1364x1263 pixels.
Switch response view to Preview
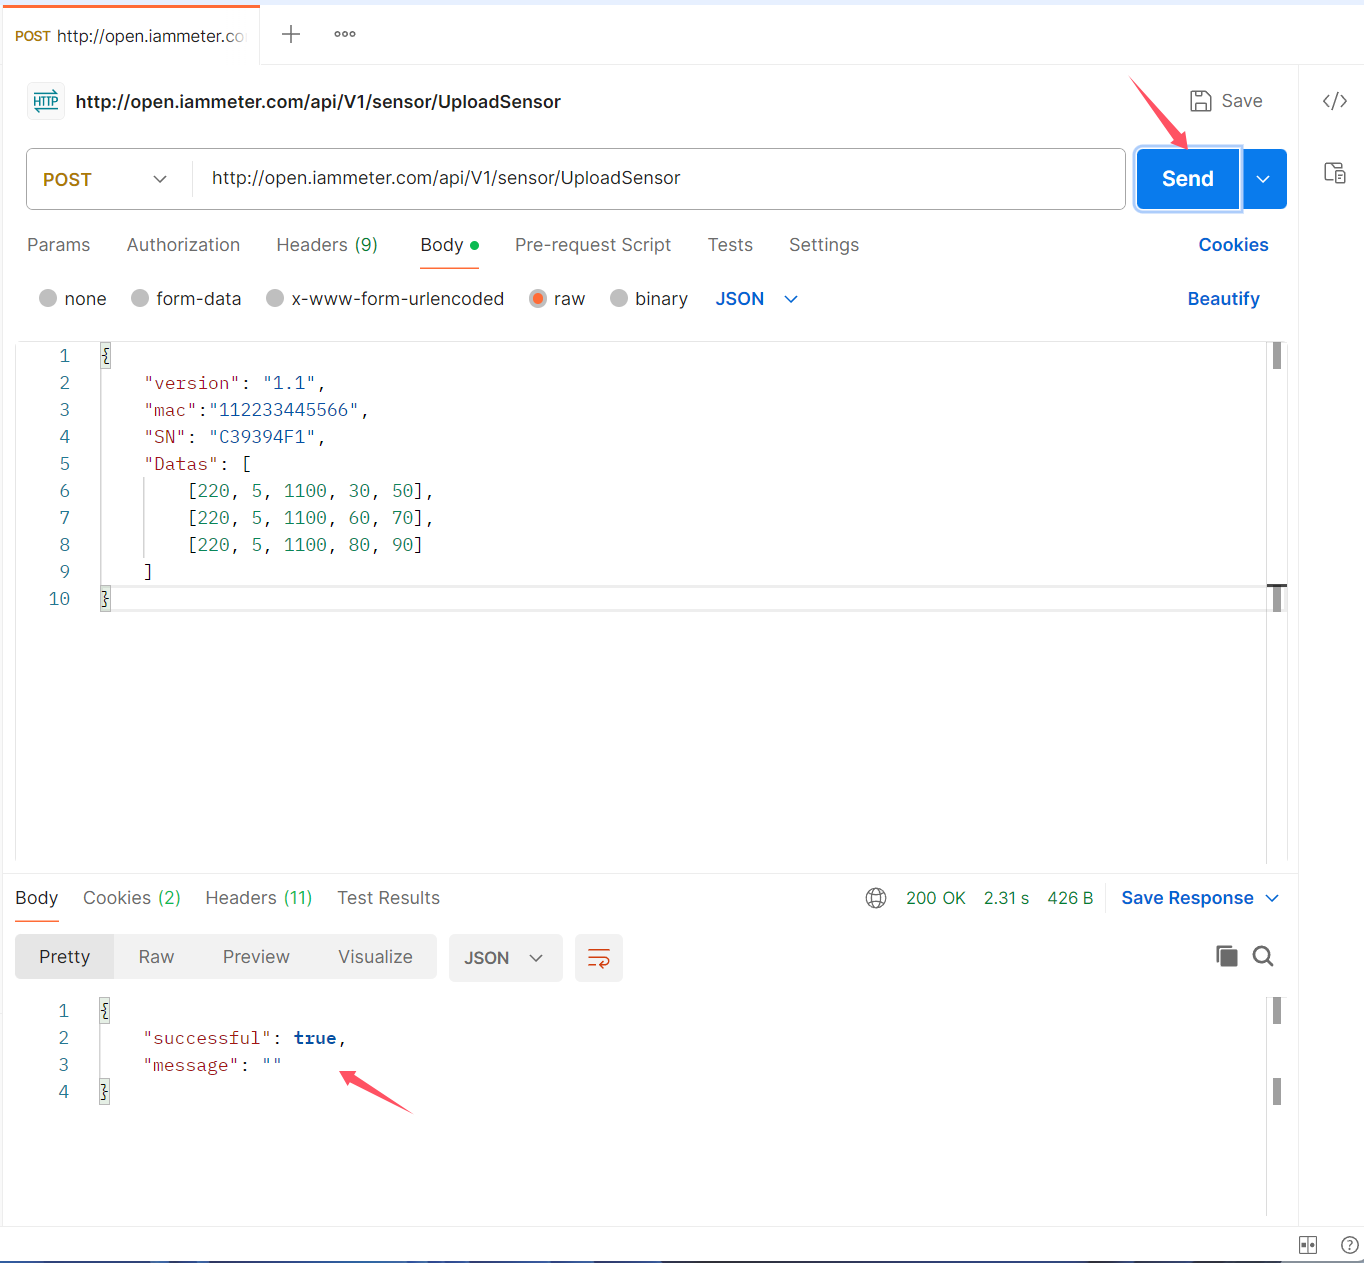(x=256, y=957)
